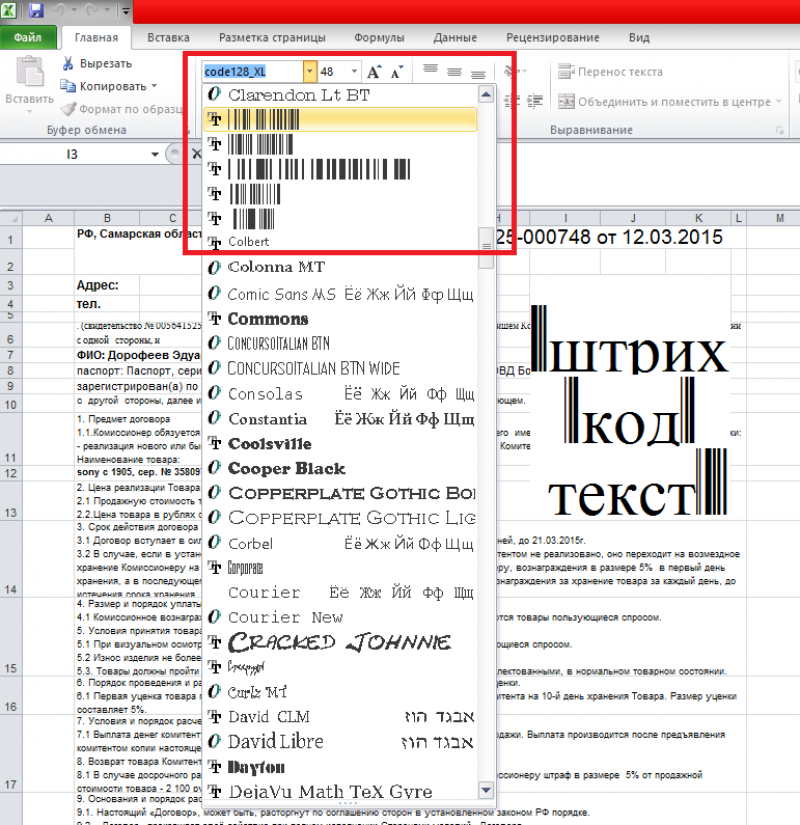
Task: Expand the Объединить и поместить dropdown arrow
Action: 778,102
